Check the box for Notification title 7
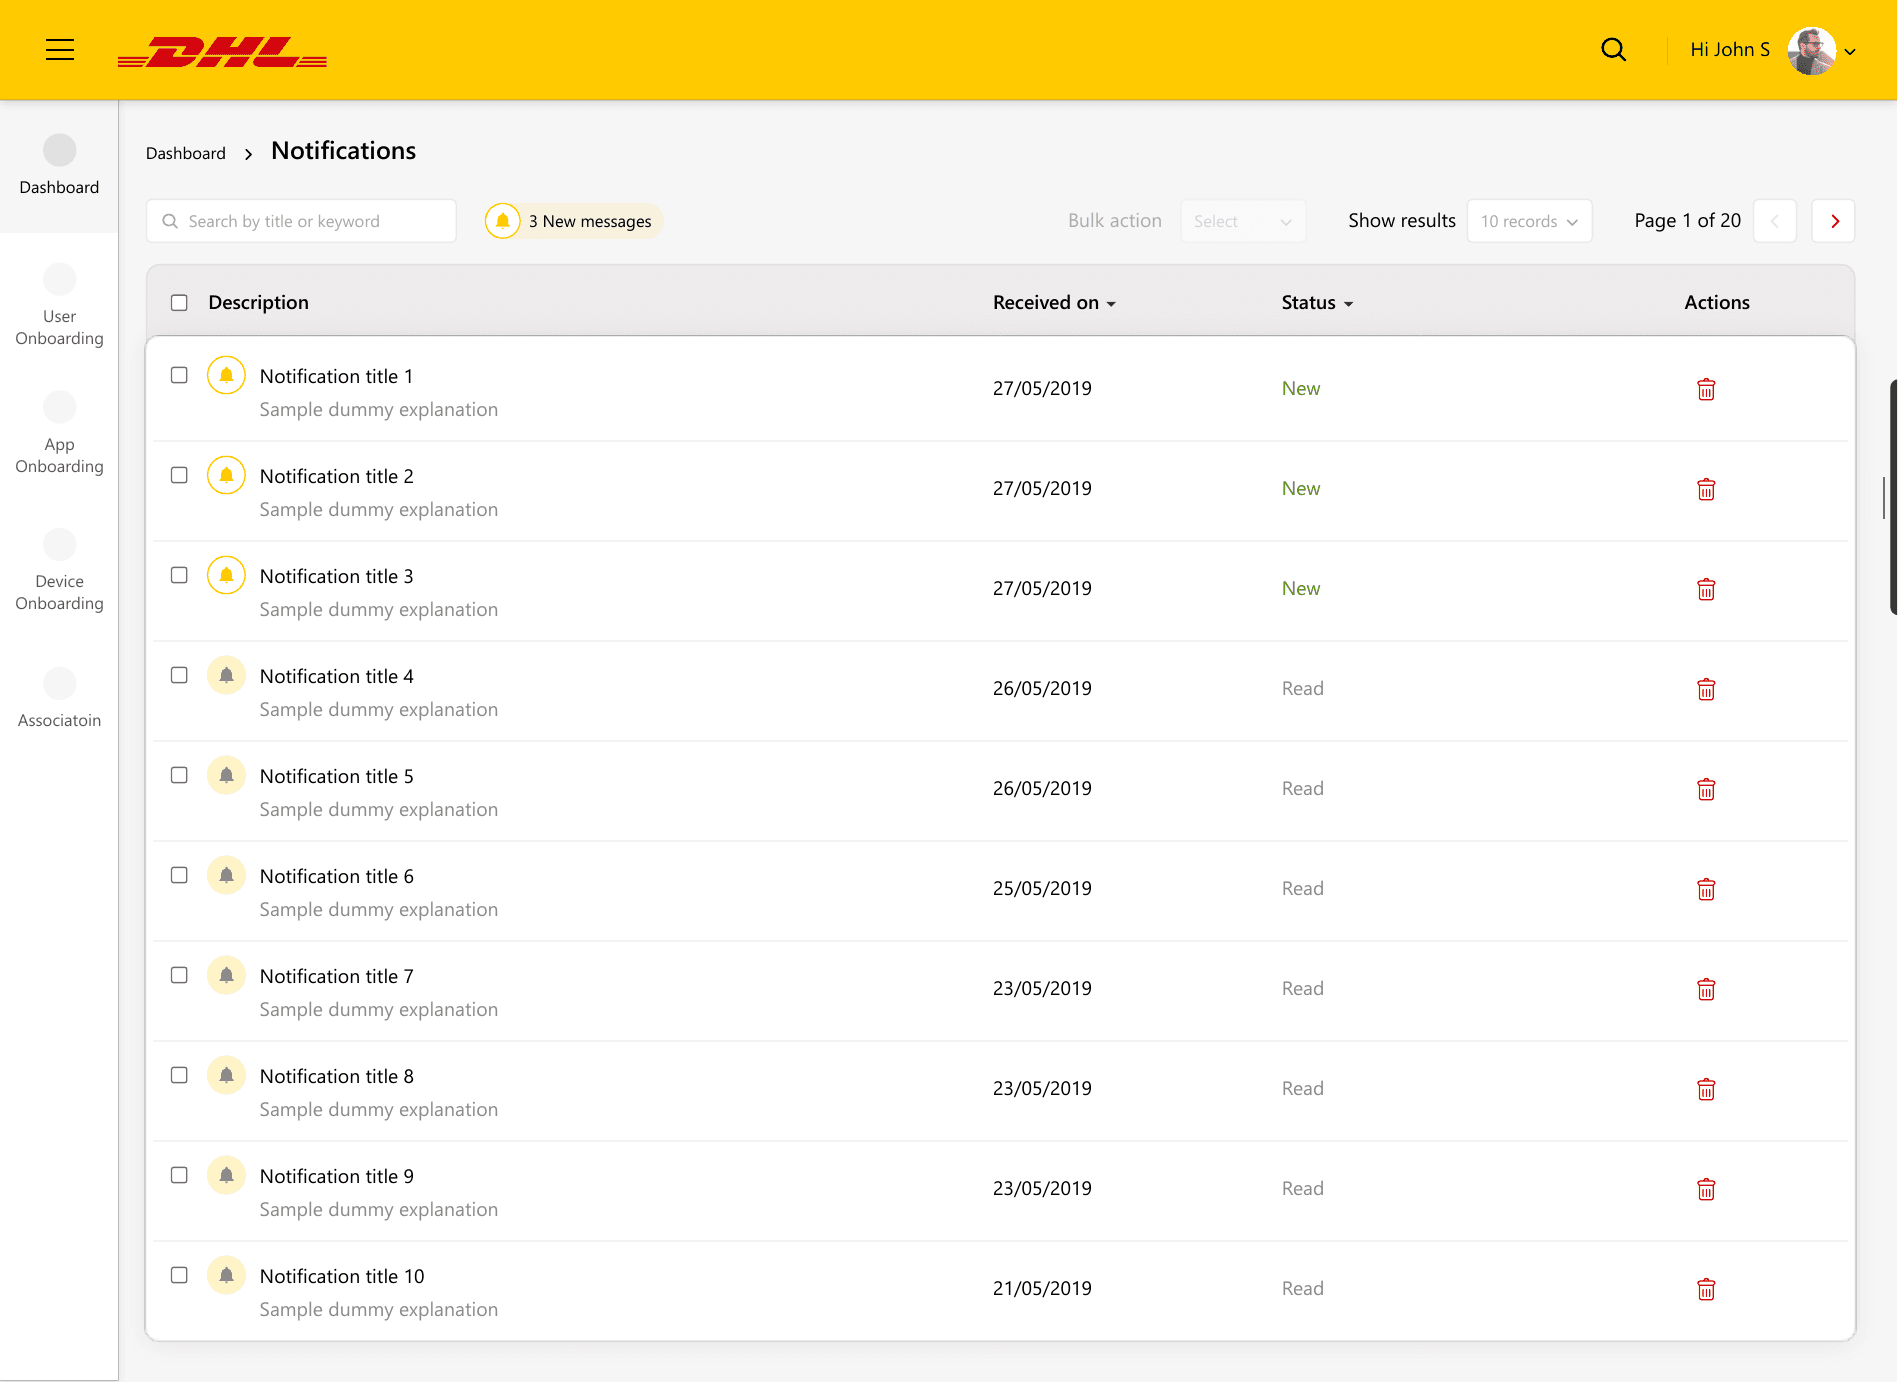 tap(179, 975)
